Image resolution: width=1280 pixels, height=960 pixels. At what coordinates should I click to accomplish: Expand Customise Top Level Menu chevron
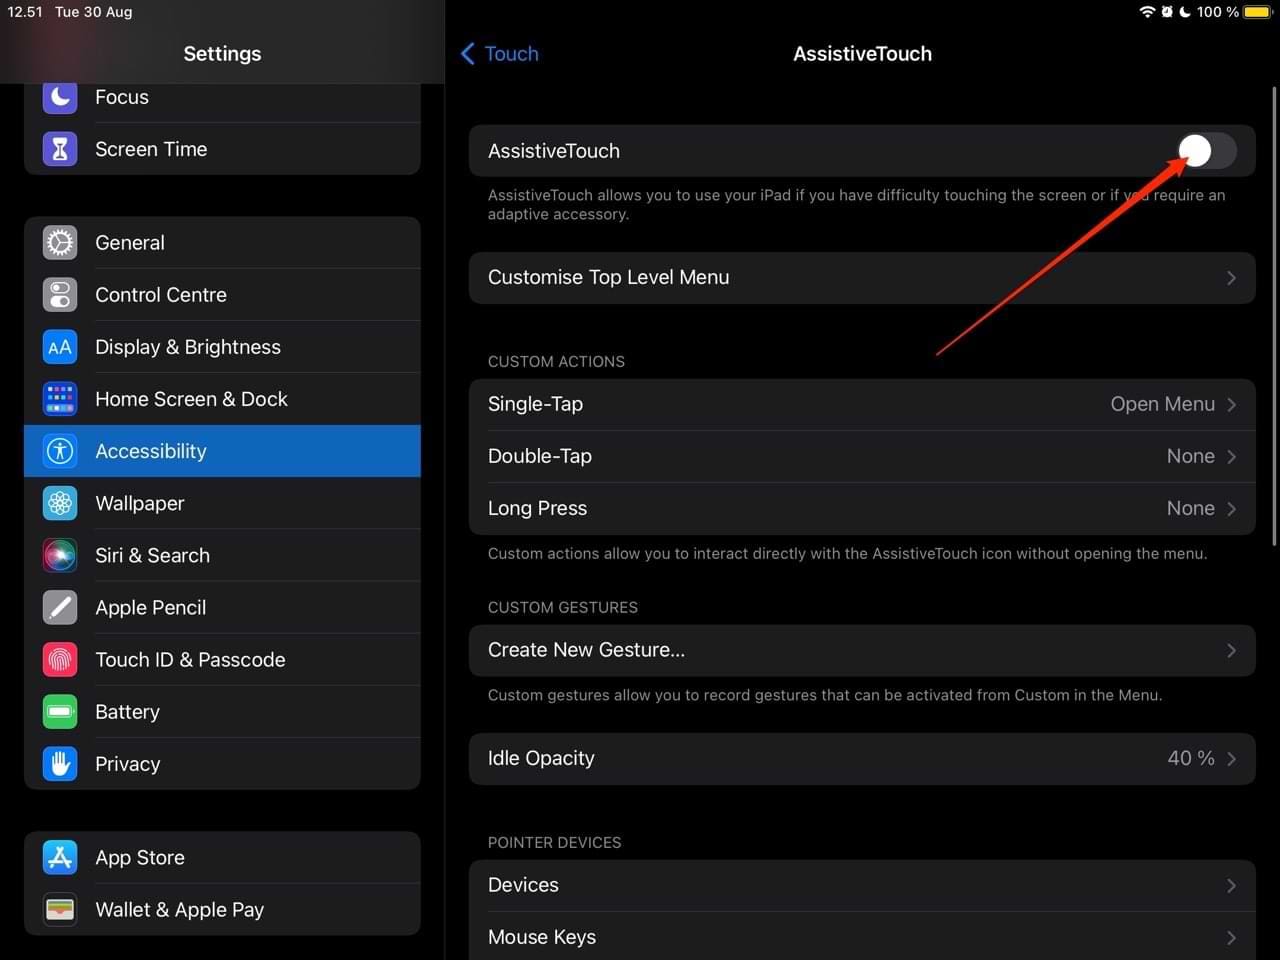click(x=1231, y=278)
